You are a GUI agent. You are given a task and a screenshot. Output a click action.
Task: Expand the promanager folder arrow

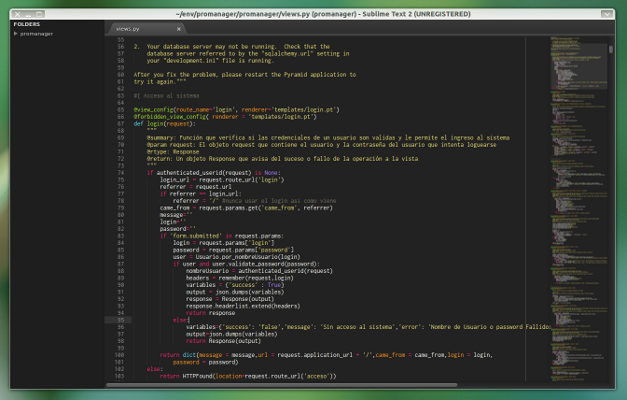click(16, 34)
